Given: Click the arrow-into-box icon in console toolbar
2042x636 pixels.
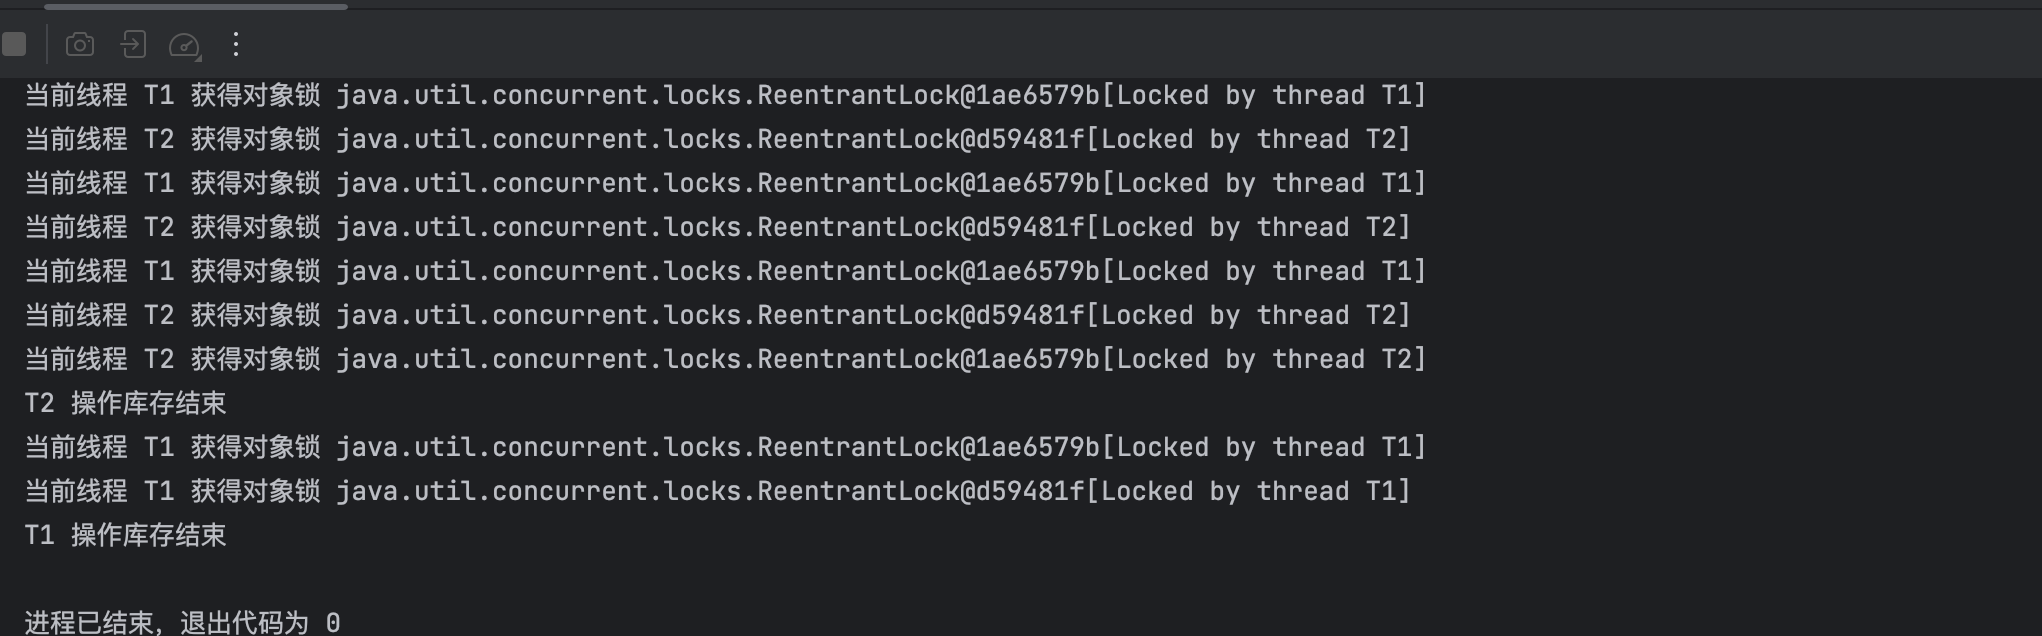Looking at the screenshot, I should [x=133, y=44].
